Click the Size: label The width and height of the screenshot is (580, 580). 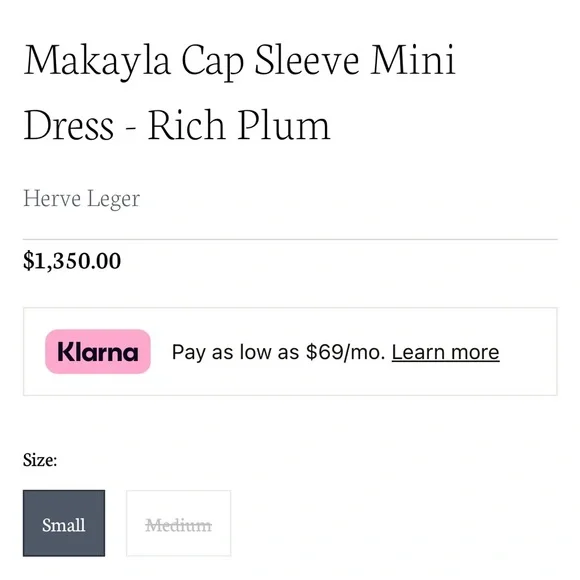coord(40,460)
